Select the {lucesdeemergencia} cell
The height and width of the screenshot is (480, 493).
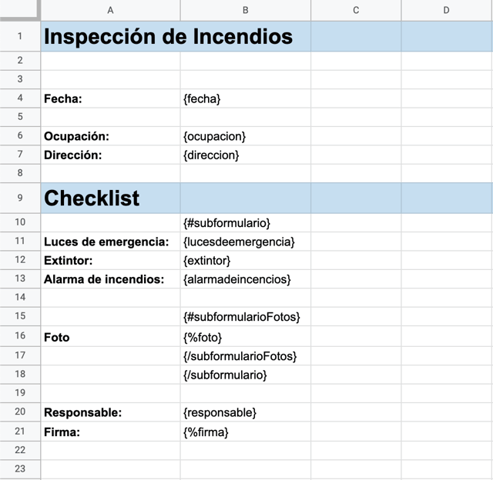click(x=245, y=242)
